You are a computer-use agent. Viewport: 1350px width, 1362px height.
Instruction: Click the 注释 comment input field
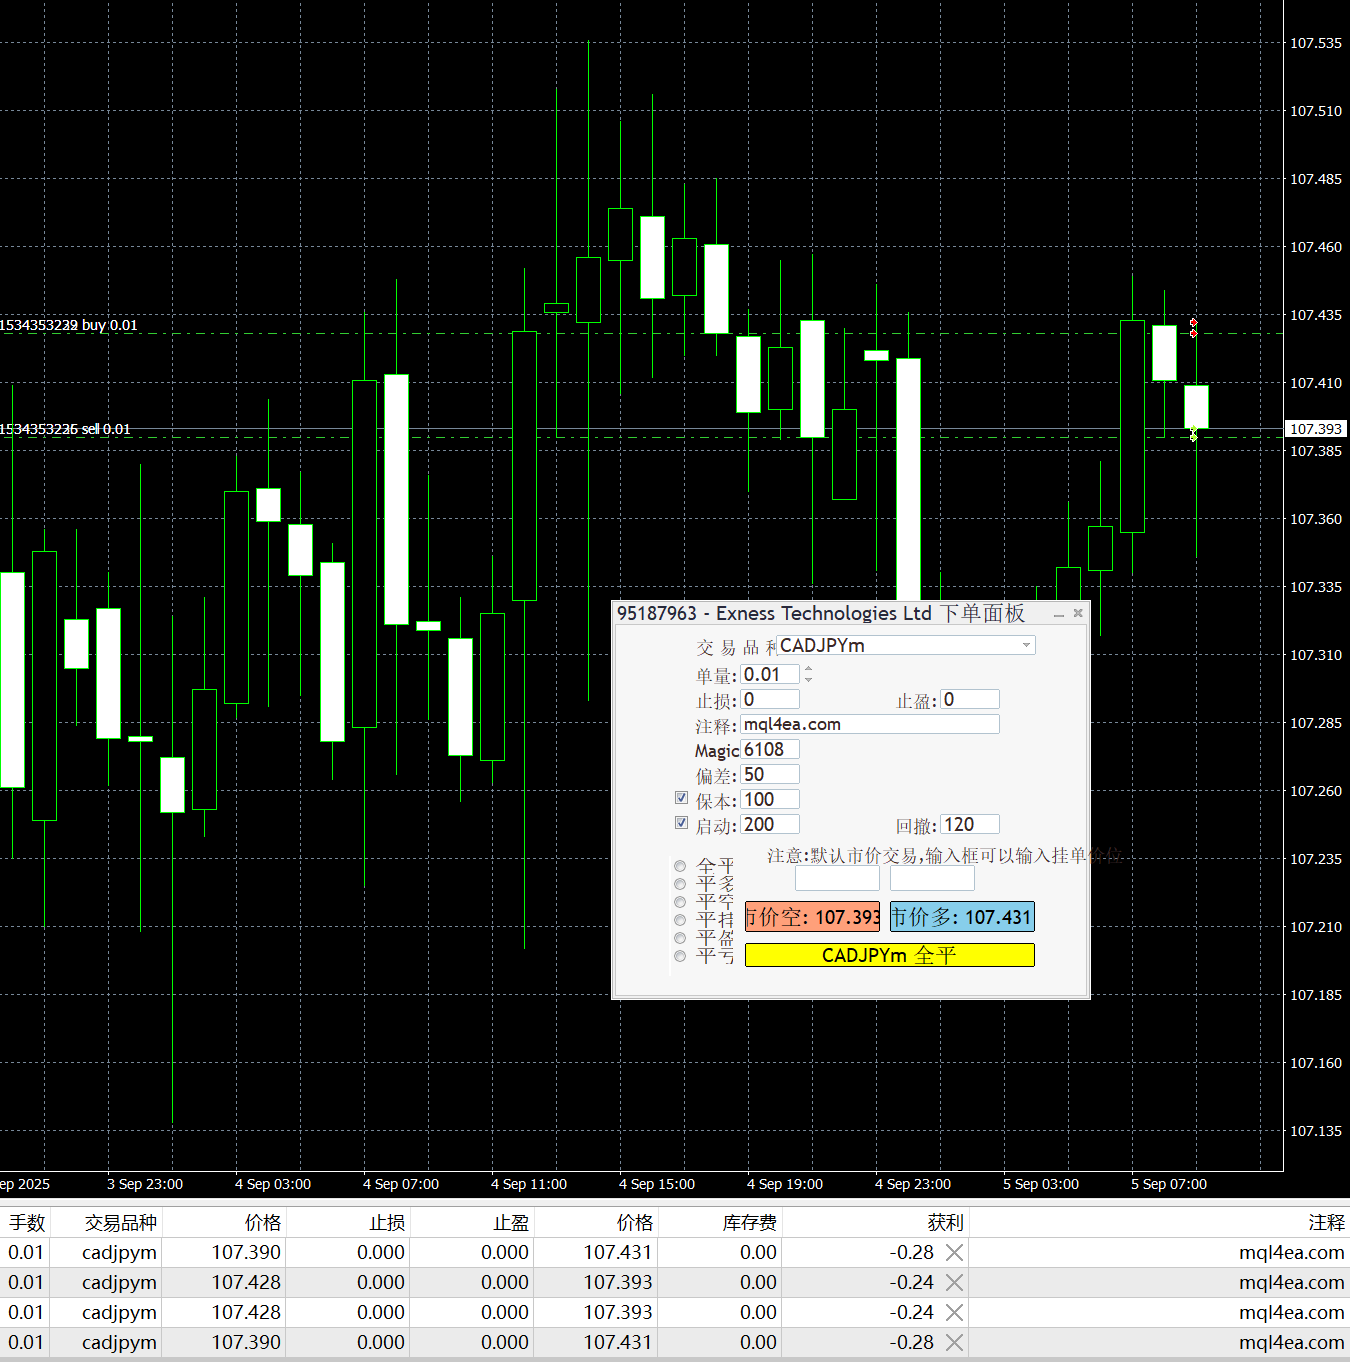click(x=869, y=724)
